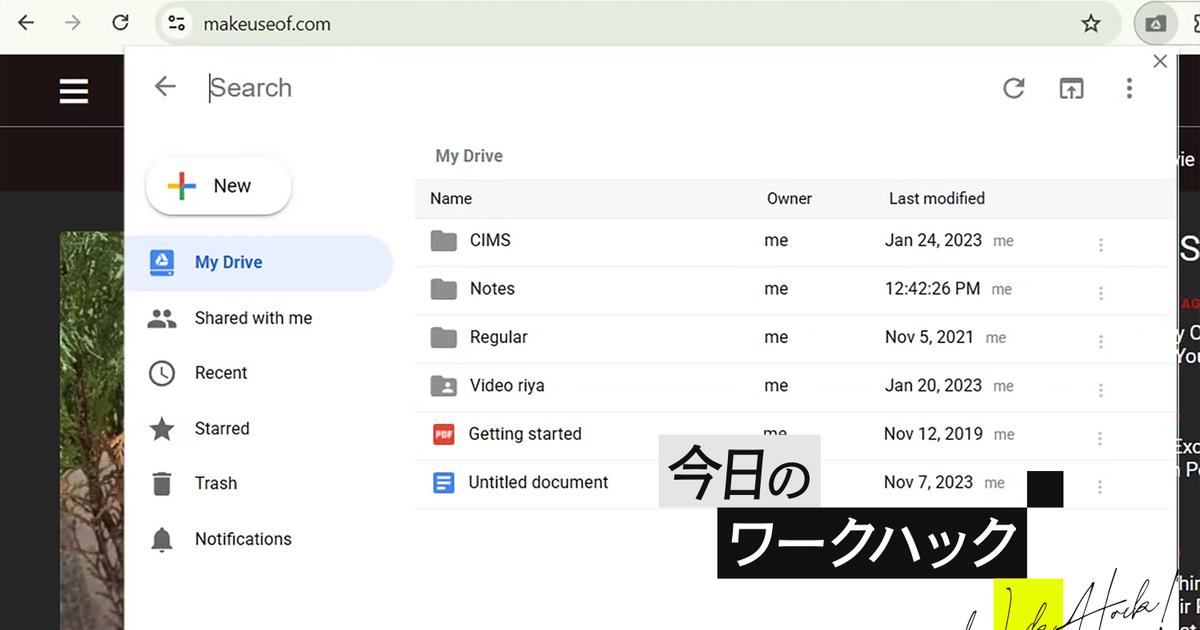Click the Getting started PDF icon
1200x630 pixels.
click(x=443, y=434)
